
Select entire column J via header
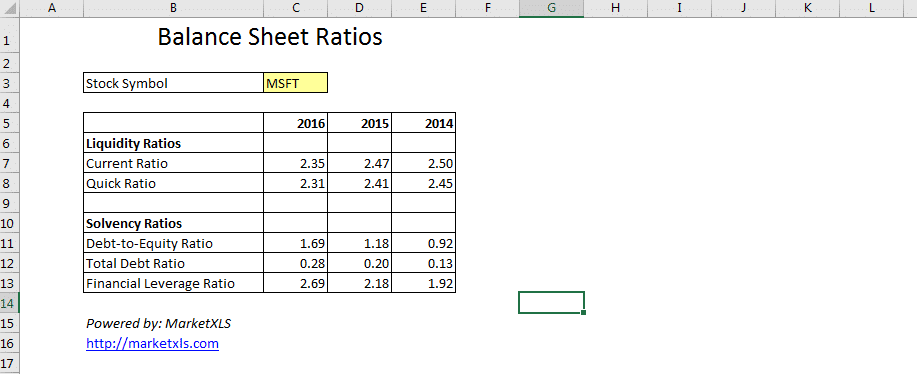click(743, 8)
